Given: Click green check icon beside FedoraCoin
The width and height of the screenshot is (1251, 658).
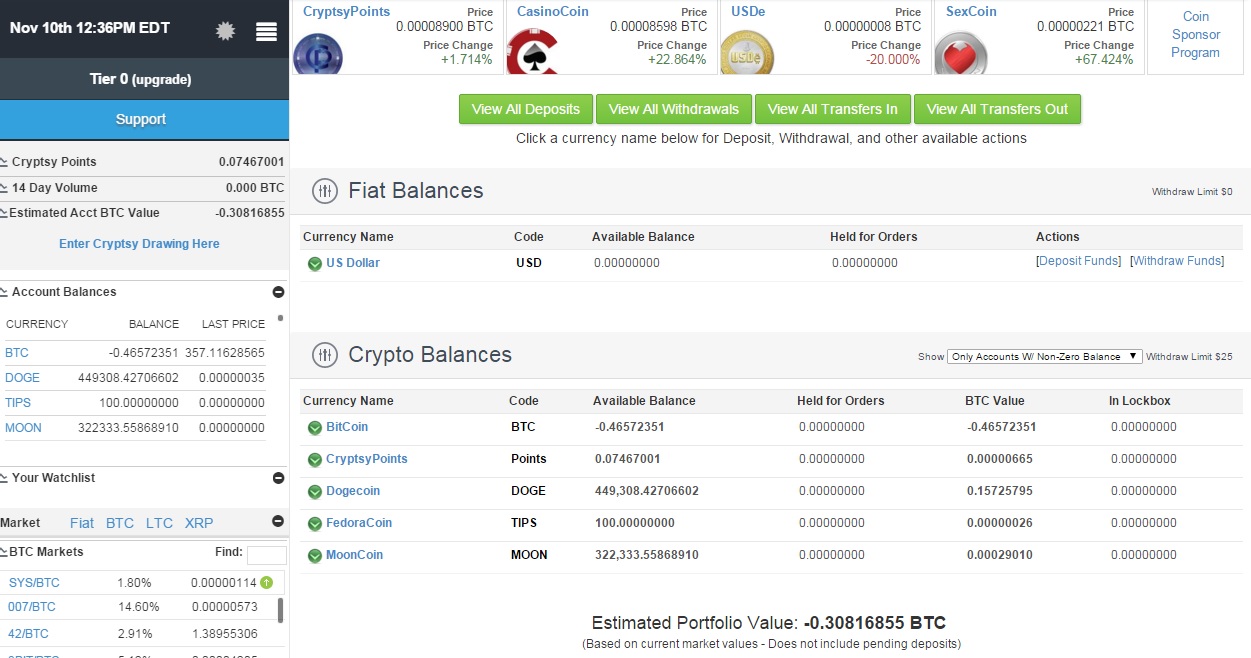Looking at the screenshot, I should 314,524.
